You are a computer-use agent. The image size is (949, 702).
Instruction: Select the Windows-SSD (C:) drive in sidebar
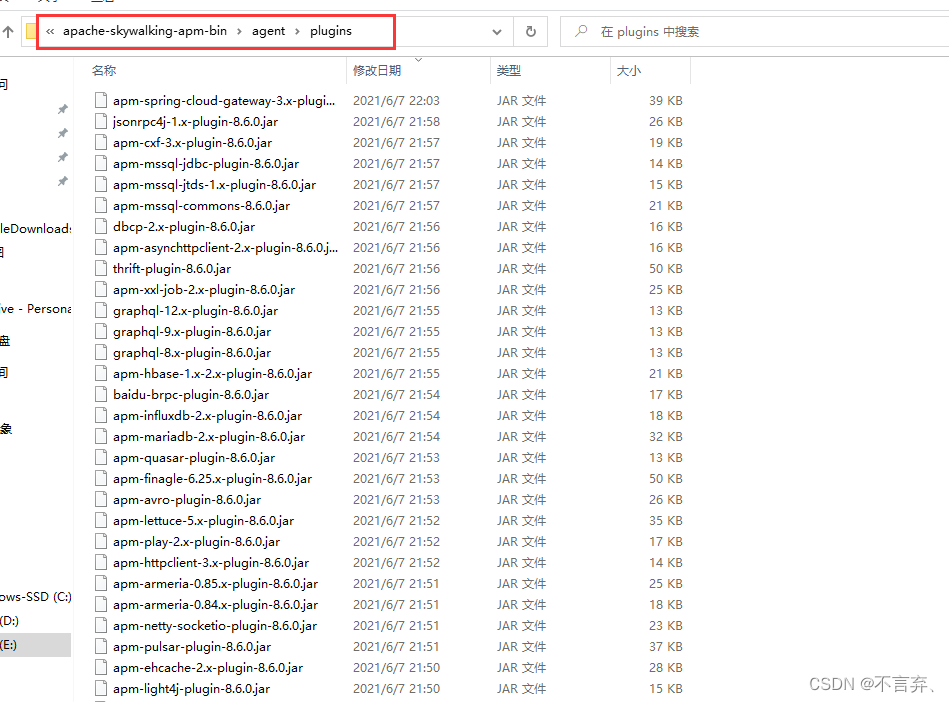click(35, 597)
